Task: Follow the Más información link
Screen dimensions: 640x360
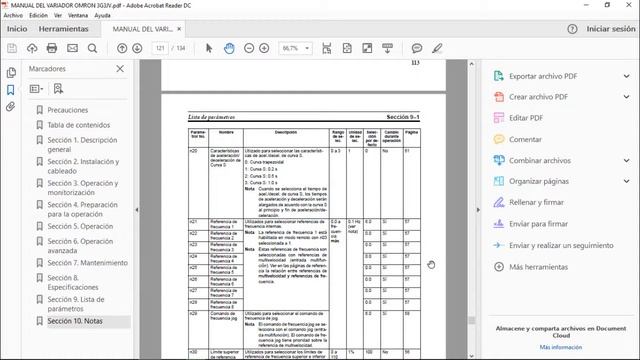Action: coord(561,347)
